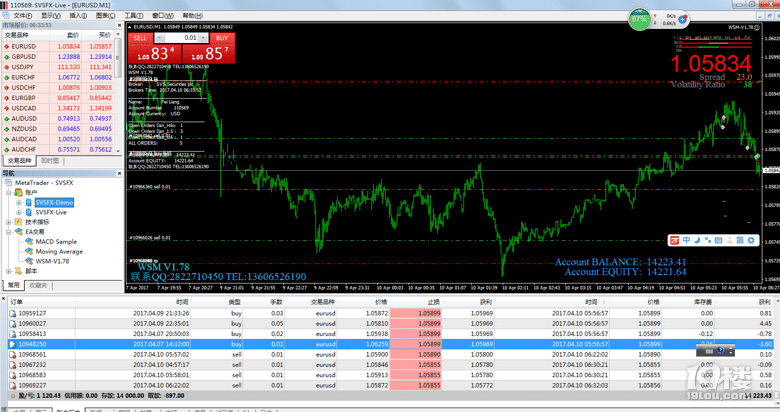Viewport: 780px width, 412px height.
Task: Click the BUY one-click trading button
Action: tap(222, 38)
